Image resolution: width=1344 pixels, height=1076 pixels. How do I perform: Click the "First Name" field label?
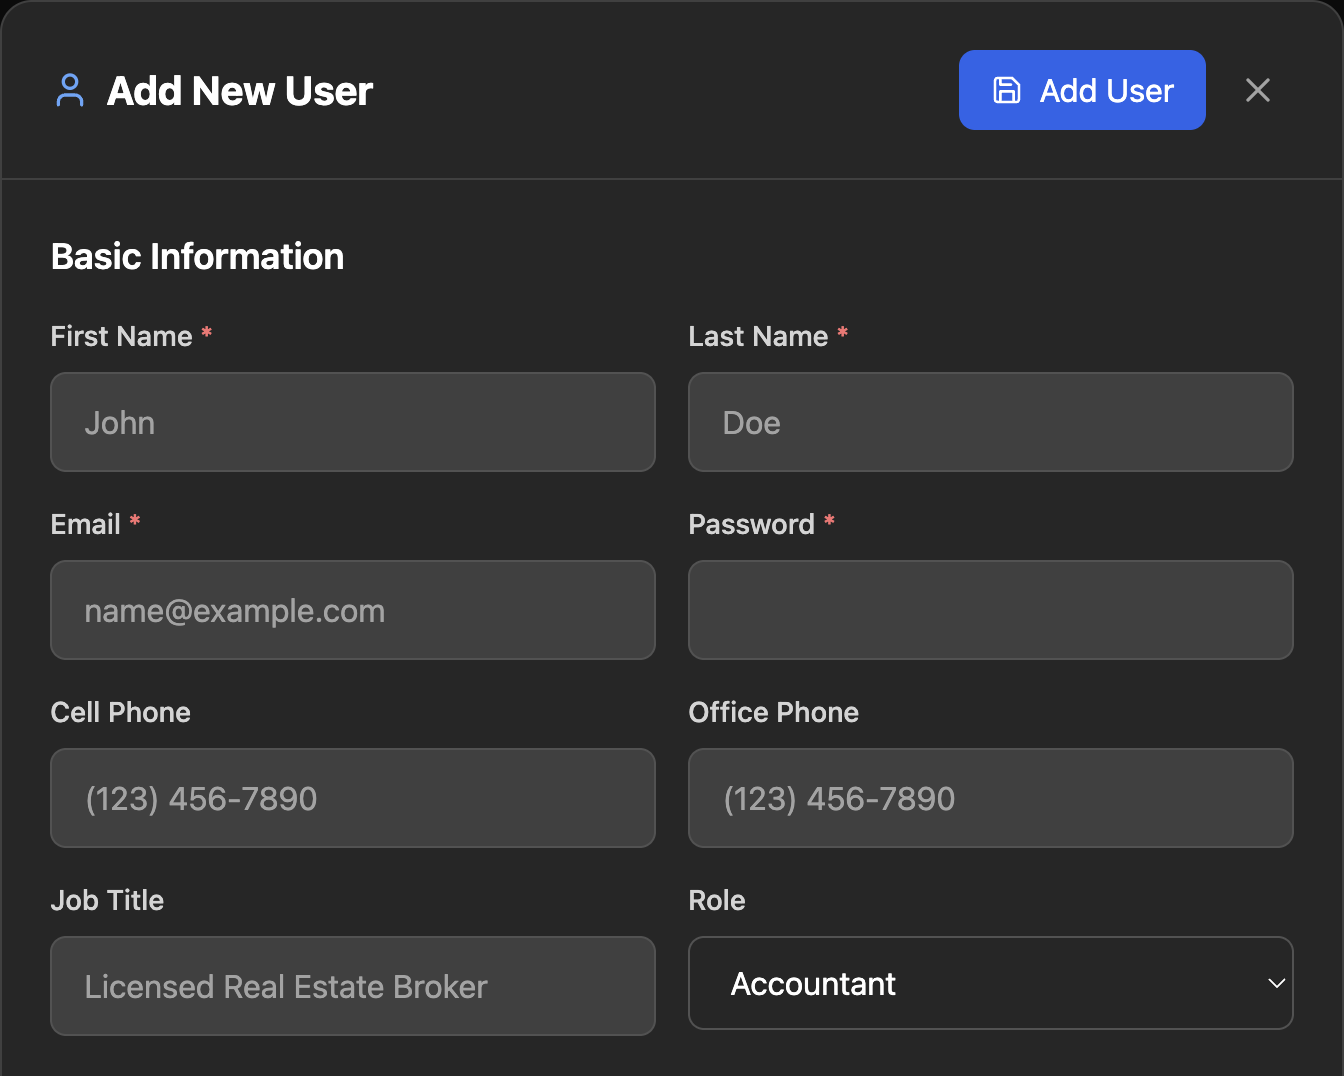coord(121,336)
